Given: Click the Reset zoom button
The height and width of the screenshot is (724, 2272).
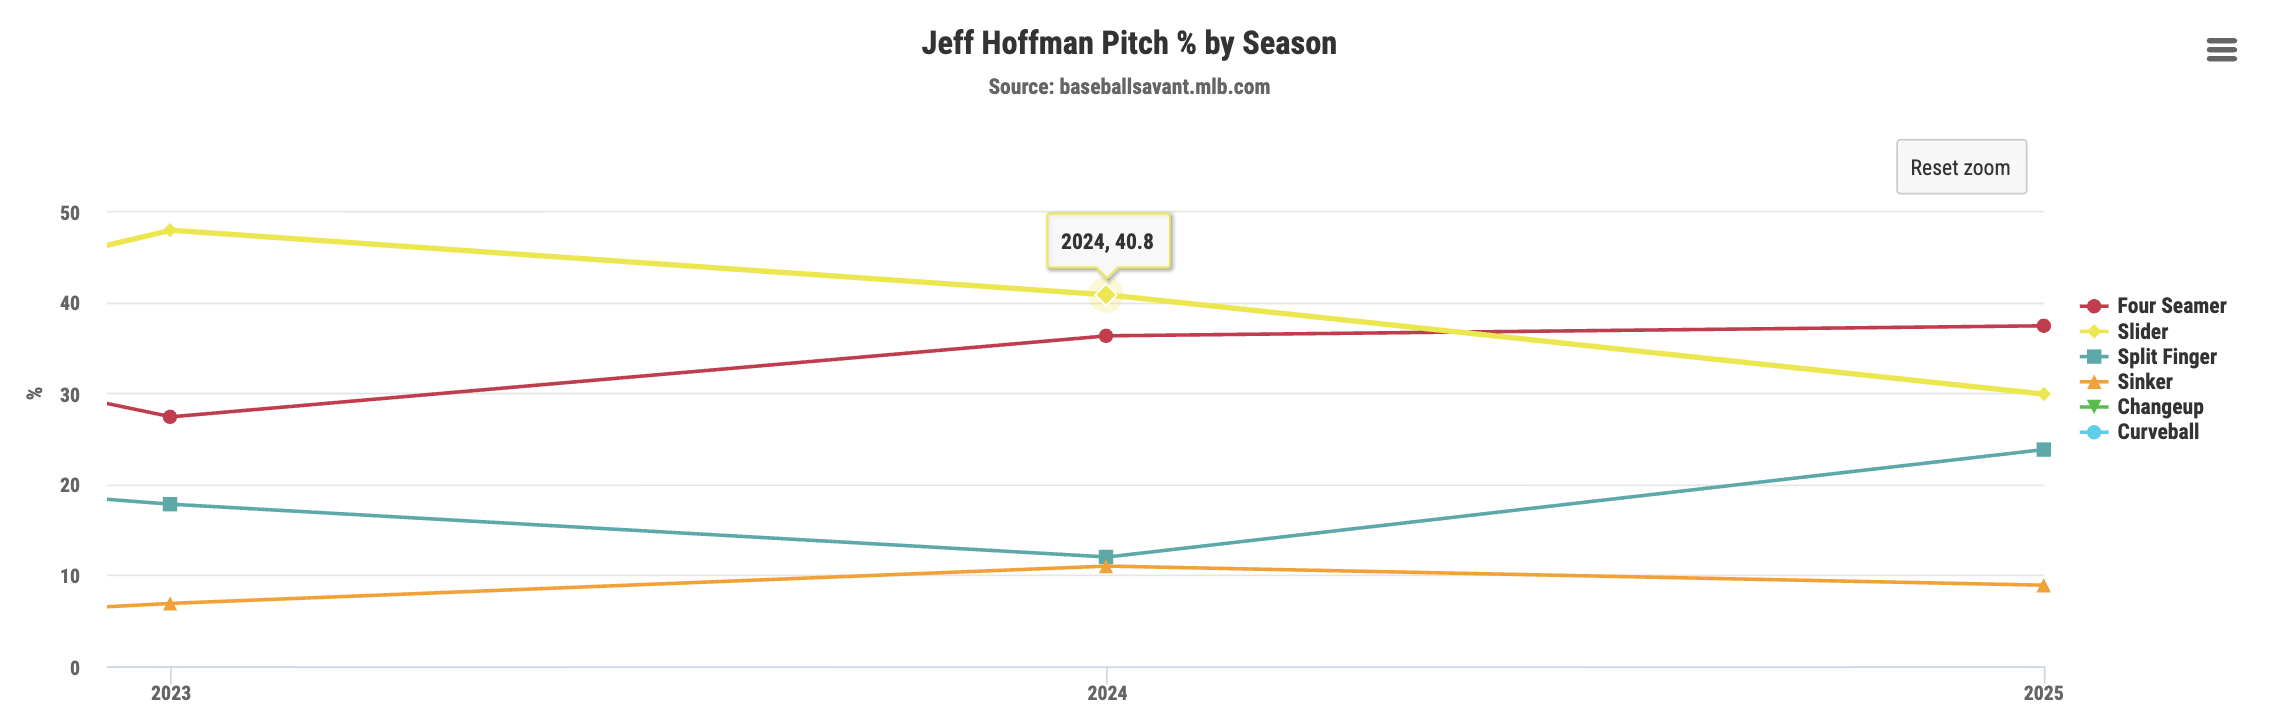Looking at the screenshot, I should pyautogui.click(x=1960, y=167).
